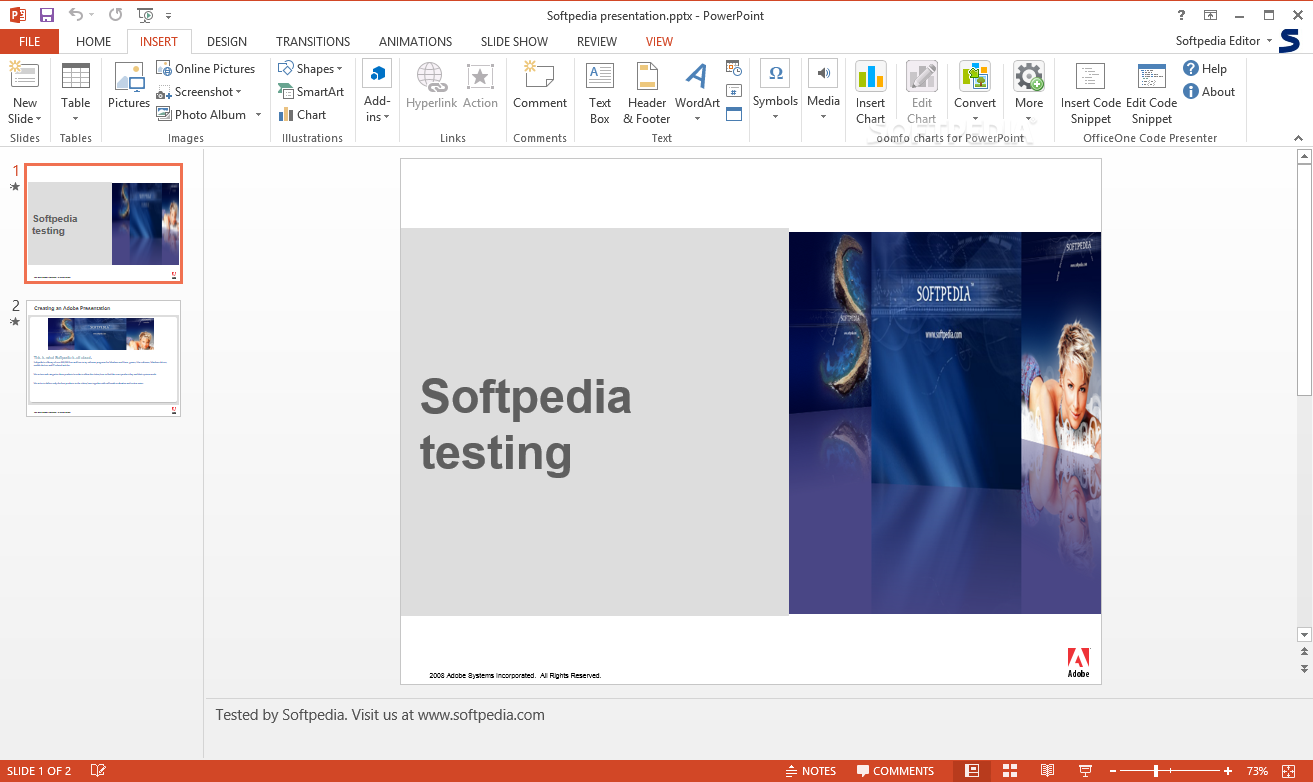Open Ribbon Display Options
Image resolution: width=1313 pixels, height=782 pixels.
coord(1210,15)
